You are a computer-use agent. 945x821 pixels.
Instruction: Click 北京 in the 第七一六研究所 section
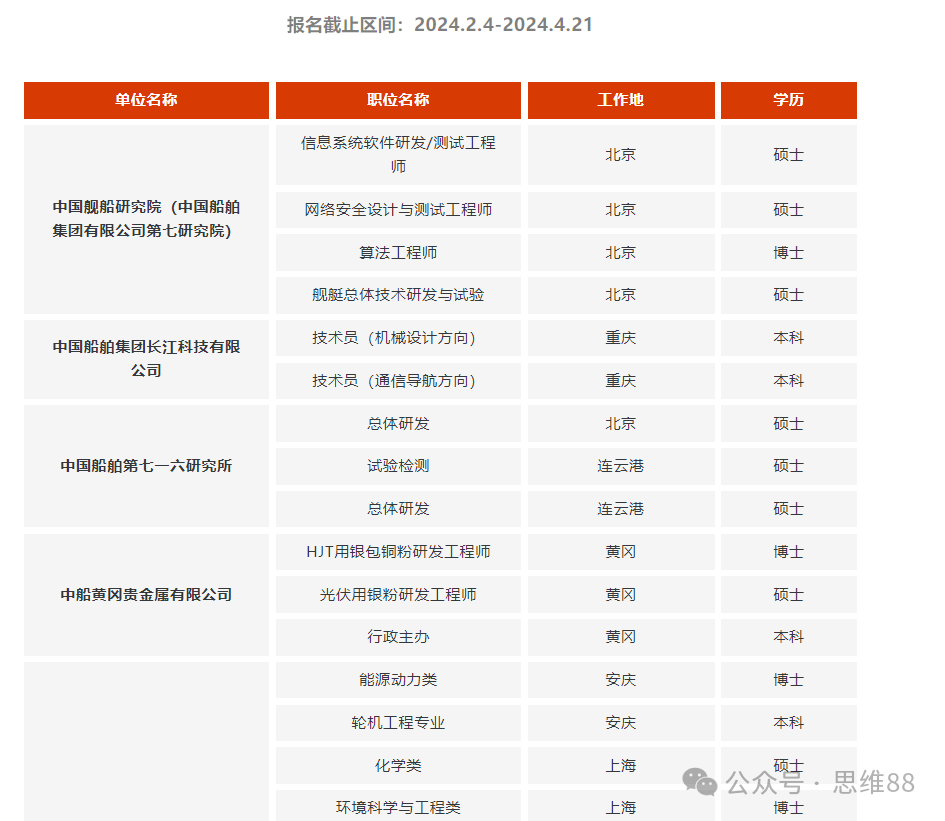(621, 424)
